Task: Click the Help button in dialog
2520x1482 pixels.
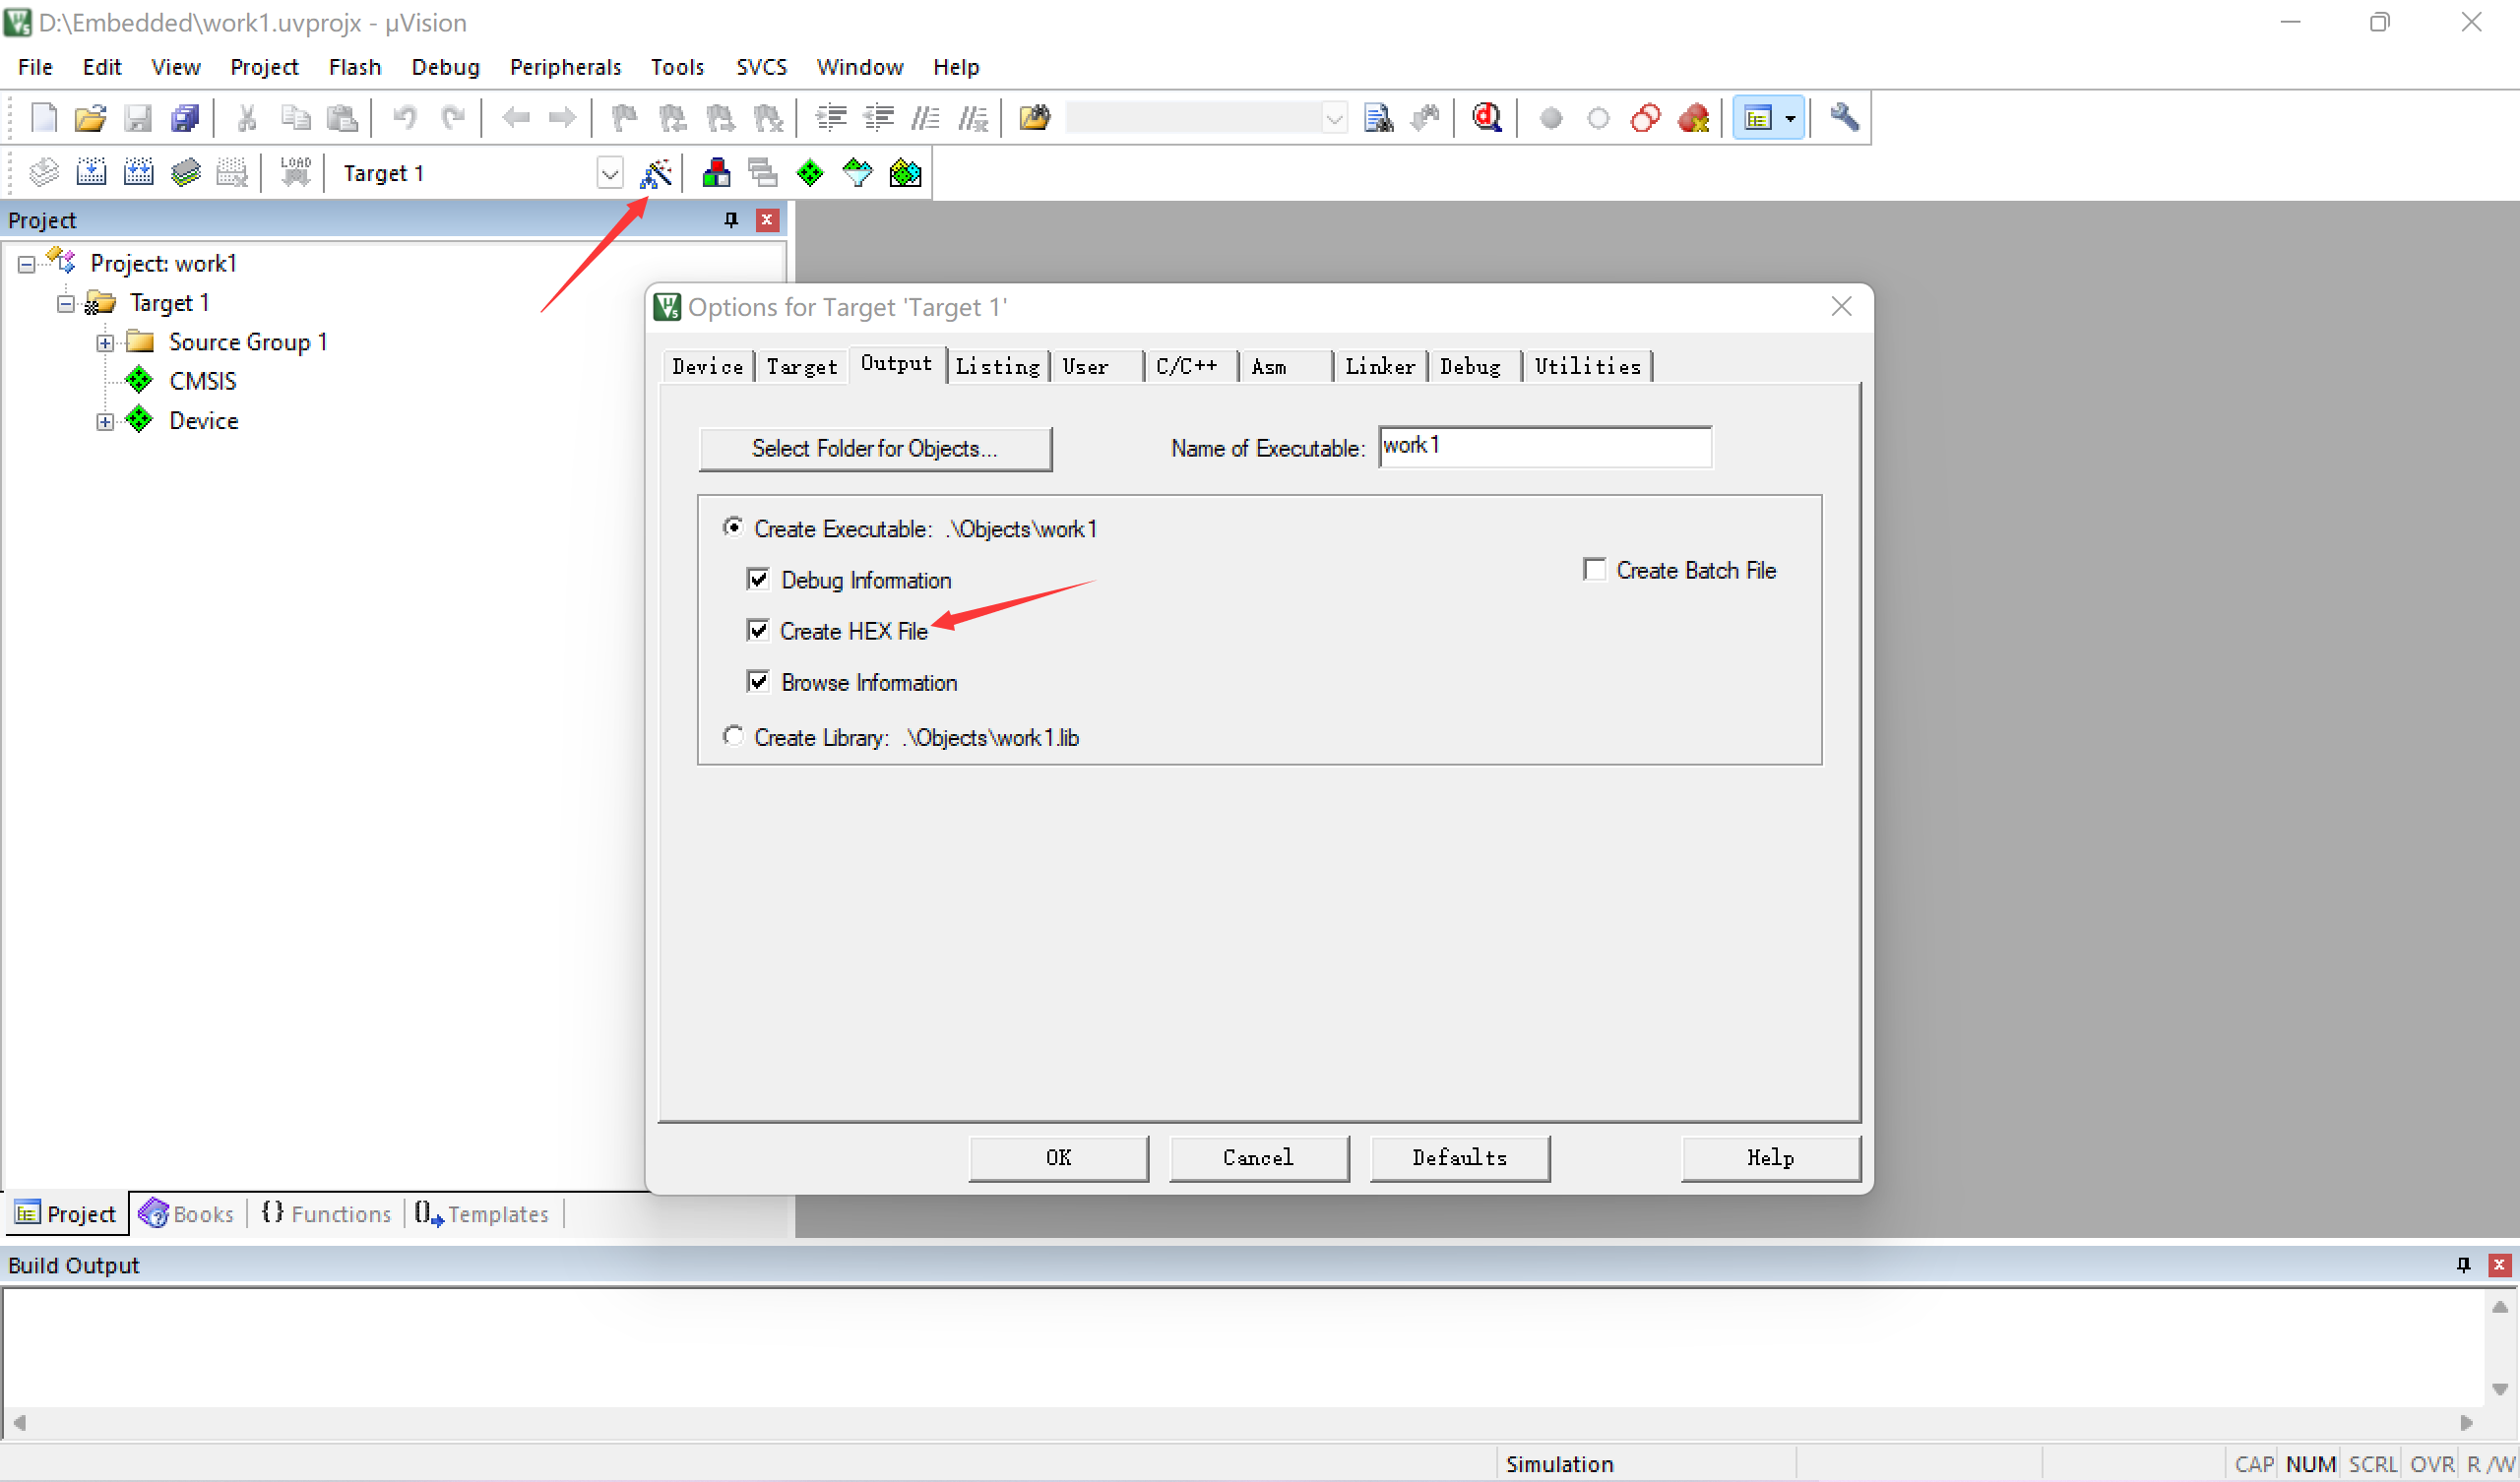Action: (1770, 1158)
